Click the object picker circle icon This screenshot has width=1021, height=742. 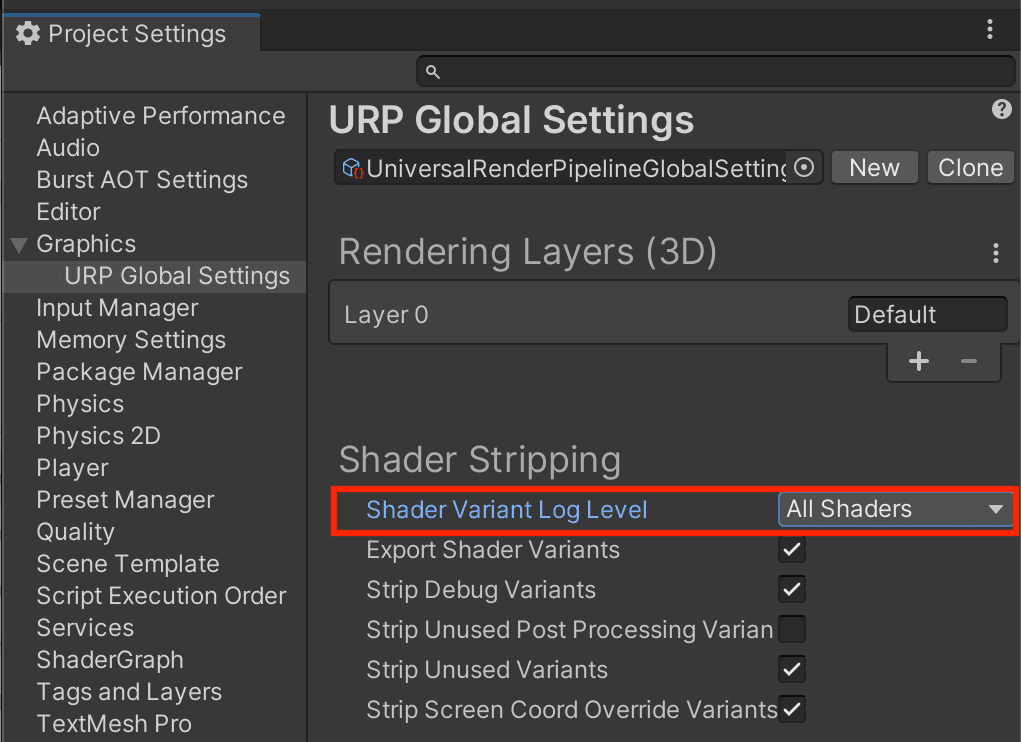(804, 168)
